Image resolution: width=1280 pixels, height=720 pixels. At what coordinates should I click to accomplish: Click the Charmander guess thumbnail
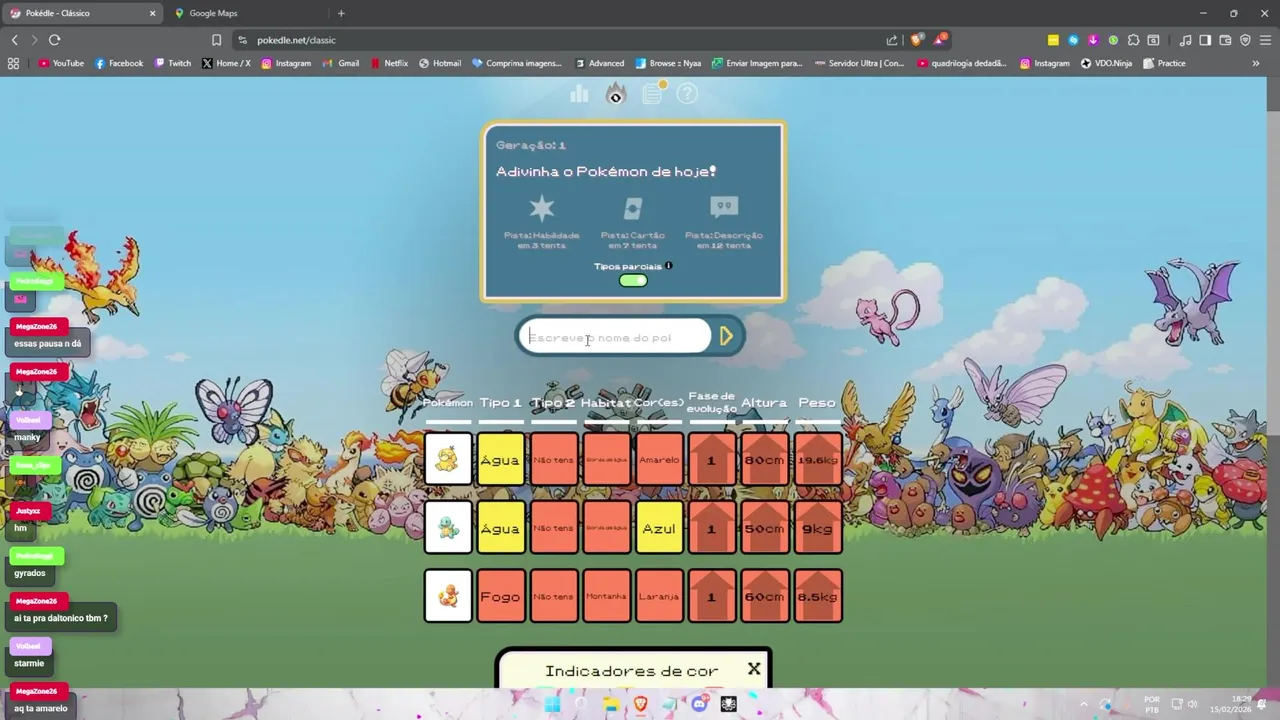click(x=448, y=596)
